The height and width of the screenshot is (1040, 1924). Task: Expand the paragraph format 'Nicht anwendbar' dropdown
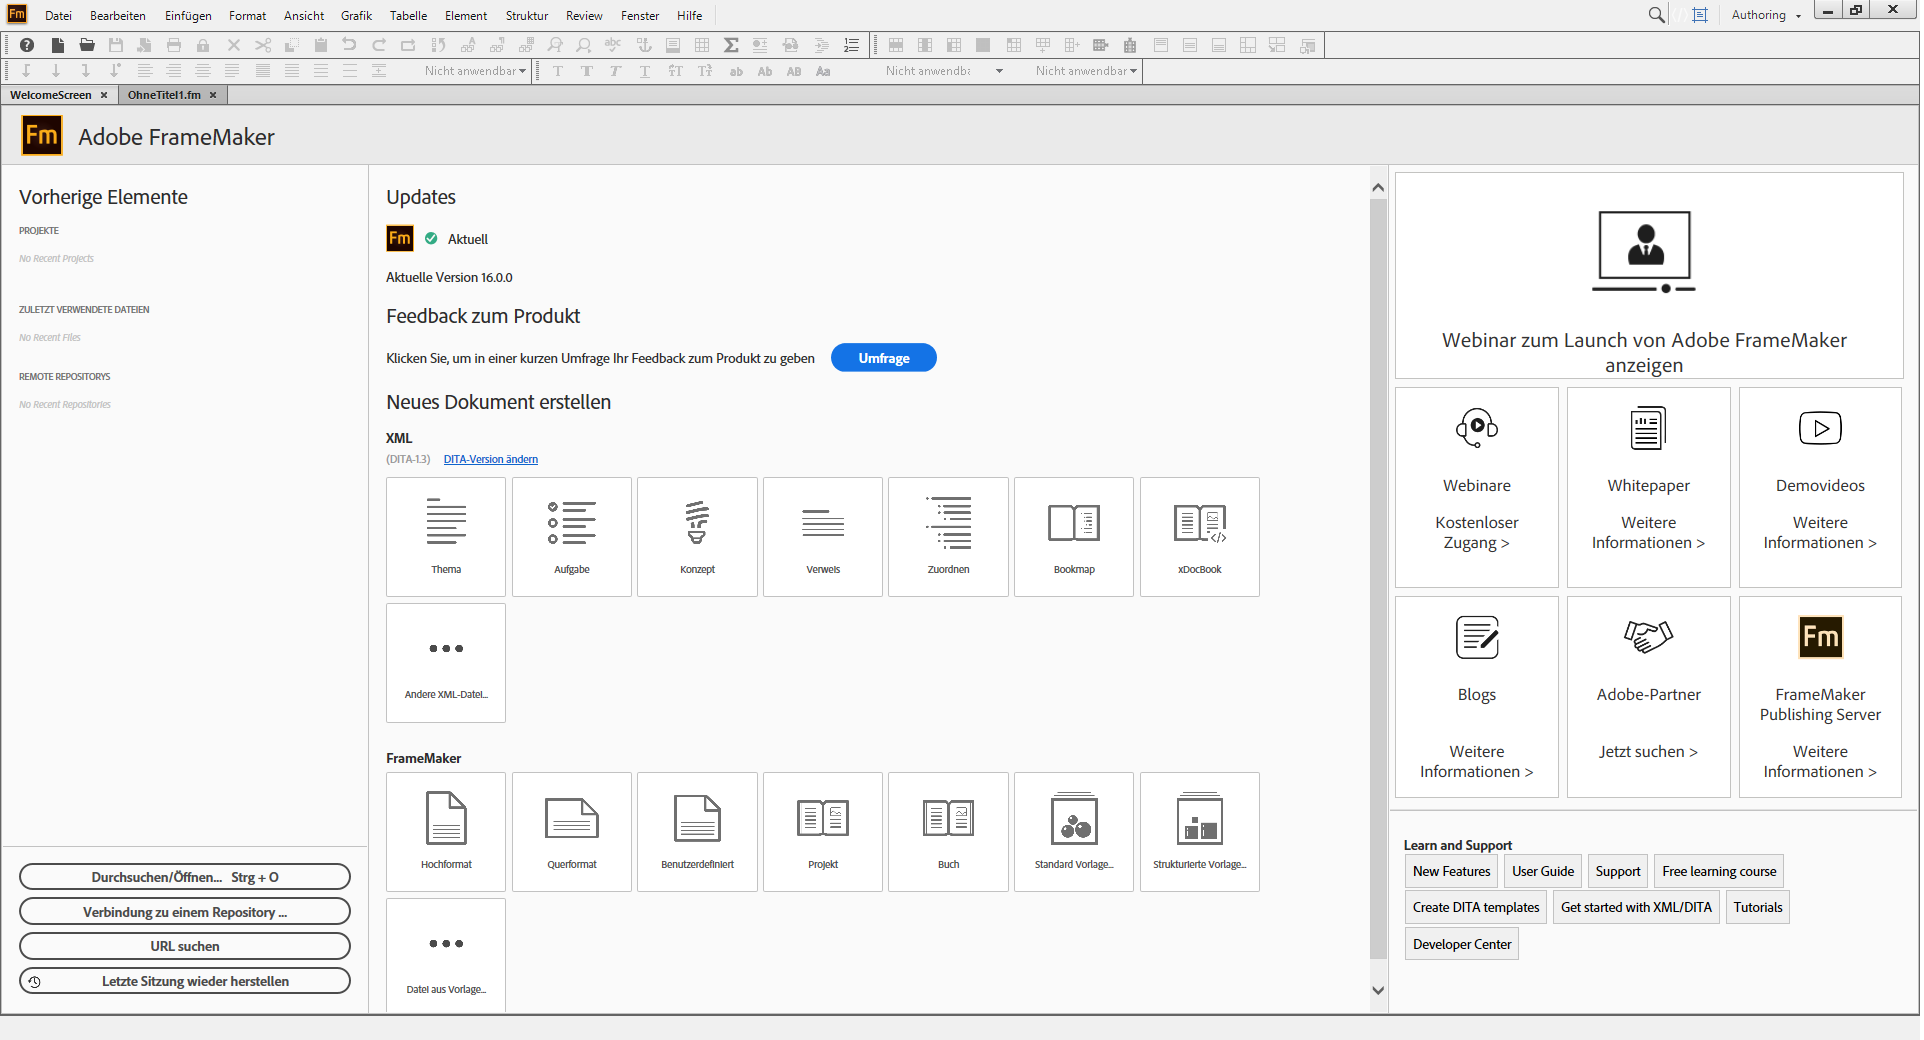coord(522,71)
